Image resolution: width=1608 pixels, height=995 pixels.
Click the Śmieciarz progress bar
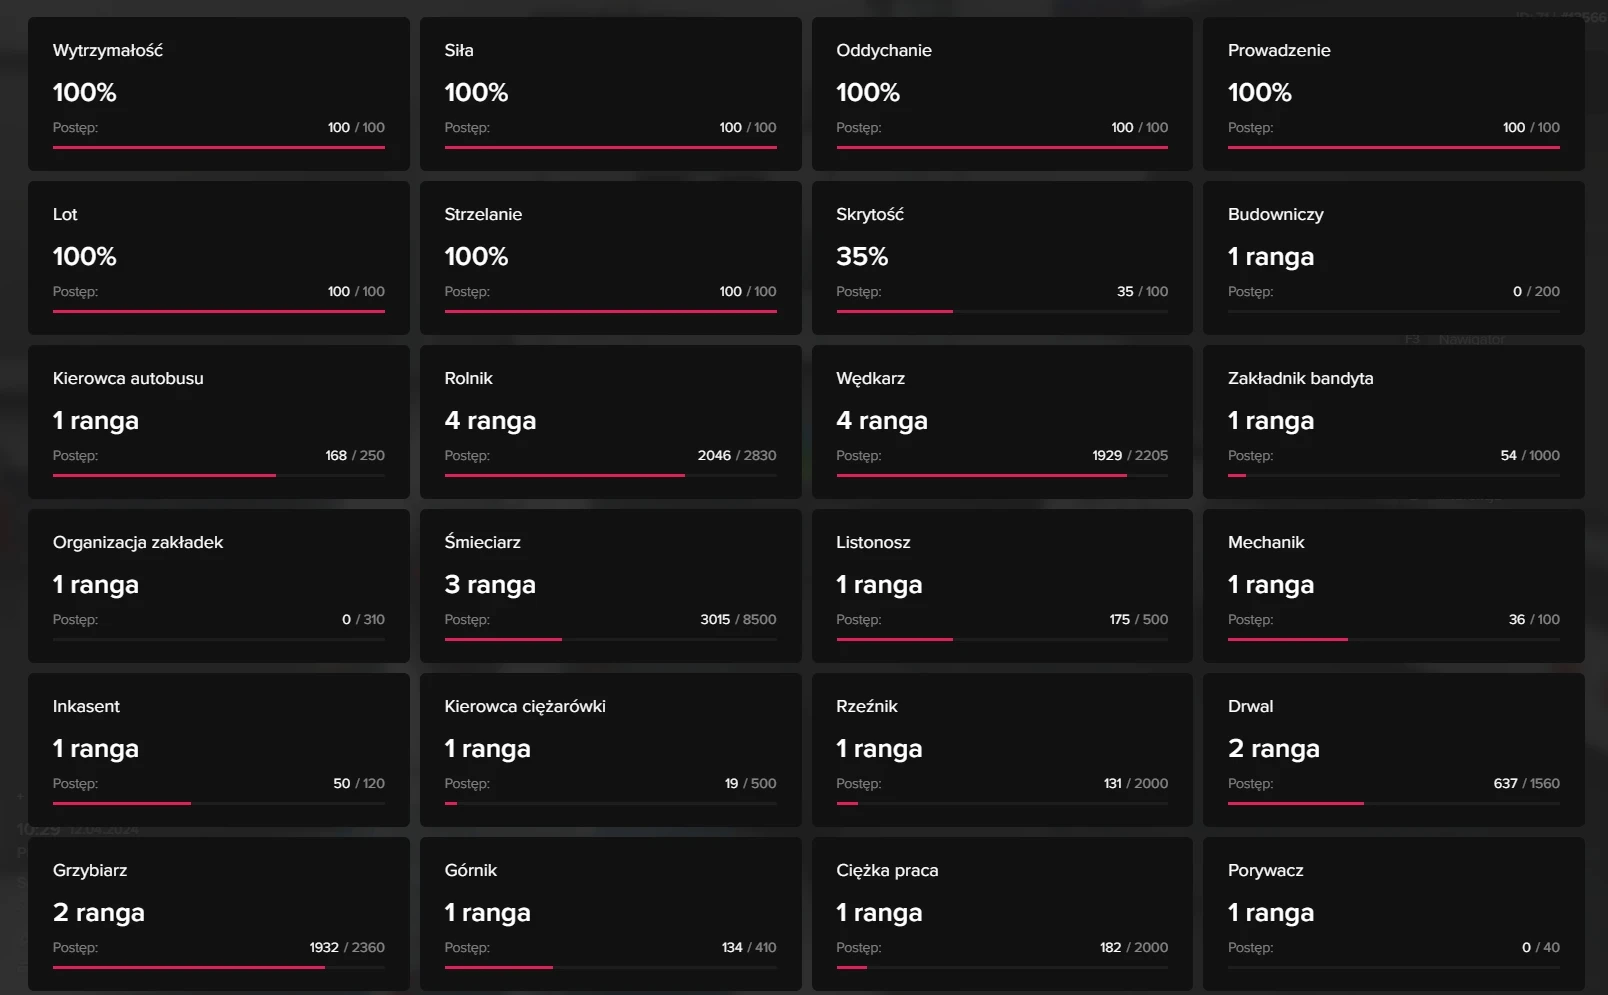click(610, 639)
